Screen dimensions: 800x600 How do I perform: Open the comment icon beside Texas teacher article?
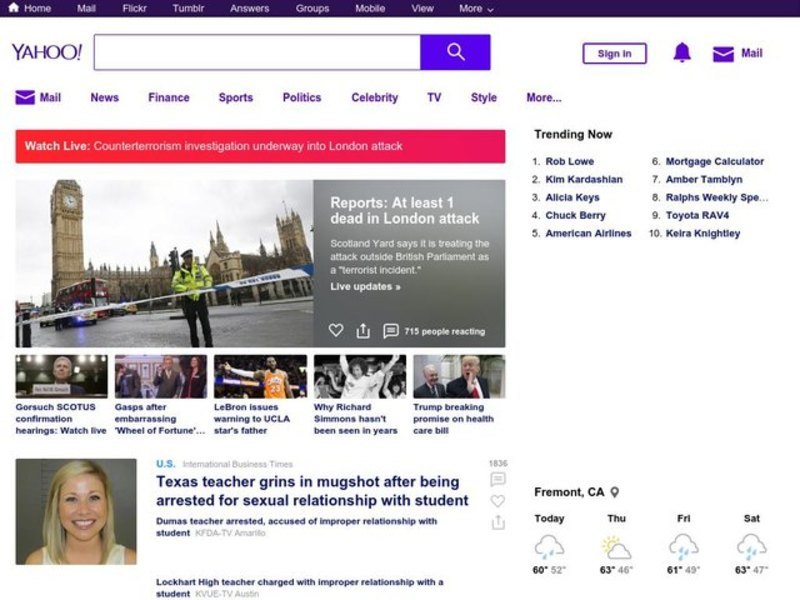498,480
